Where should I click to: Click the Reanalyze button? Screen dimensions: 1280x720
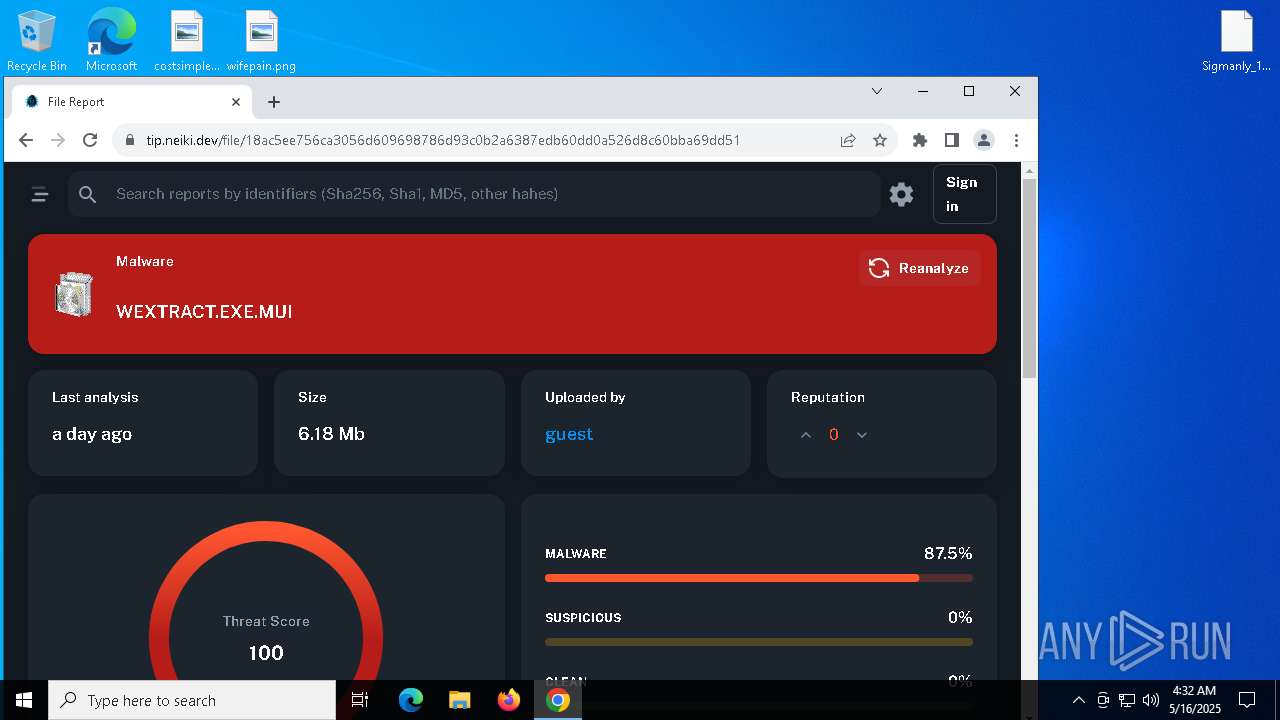[919, 268]
